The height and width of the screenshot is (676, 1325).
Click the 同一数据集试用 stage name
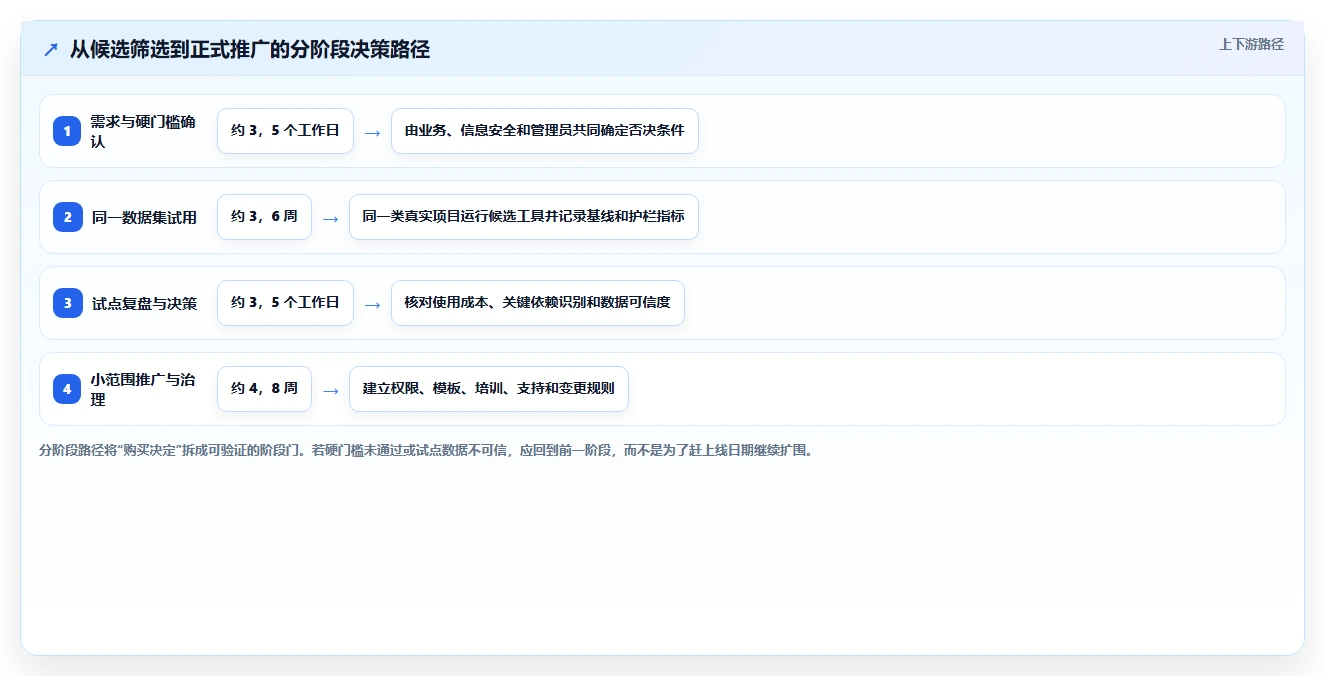coord(144,217)
